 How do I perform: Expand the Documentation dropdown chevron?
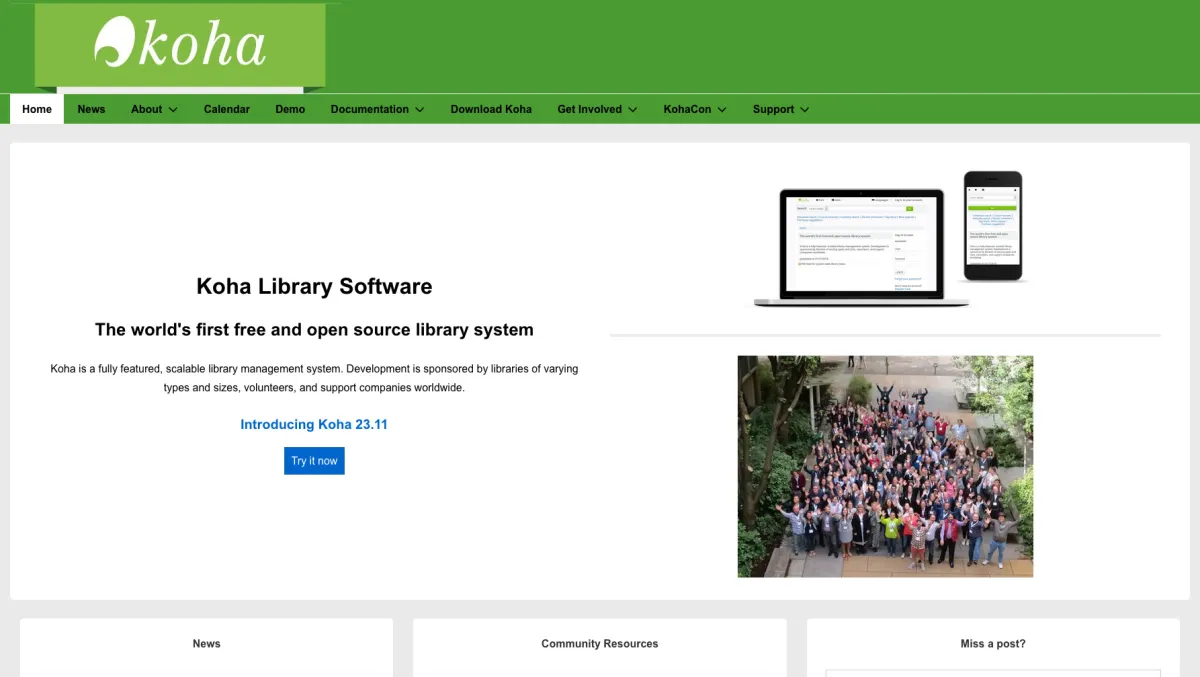point(419,110)
